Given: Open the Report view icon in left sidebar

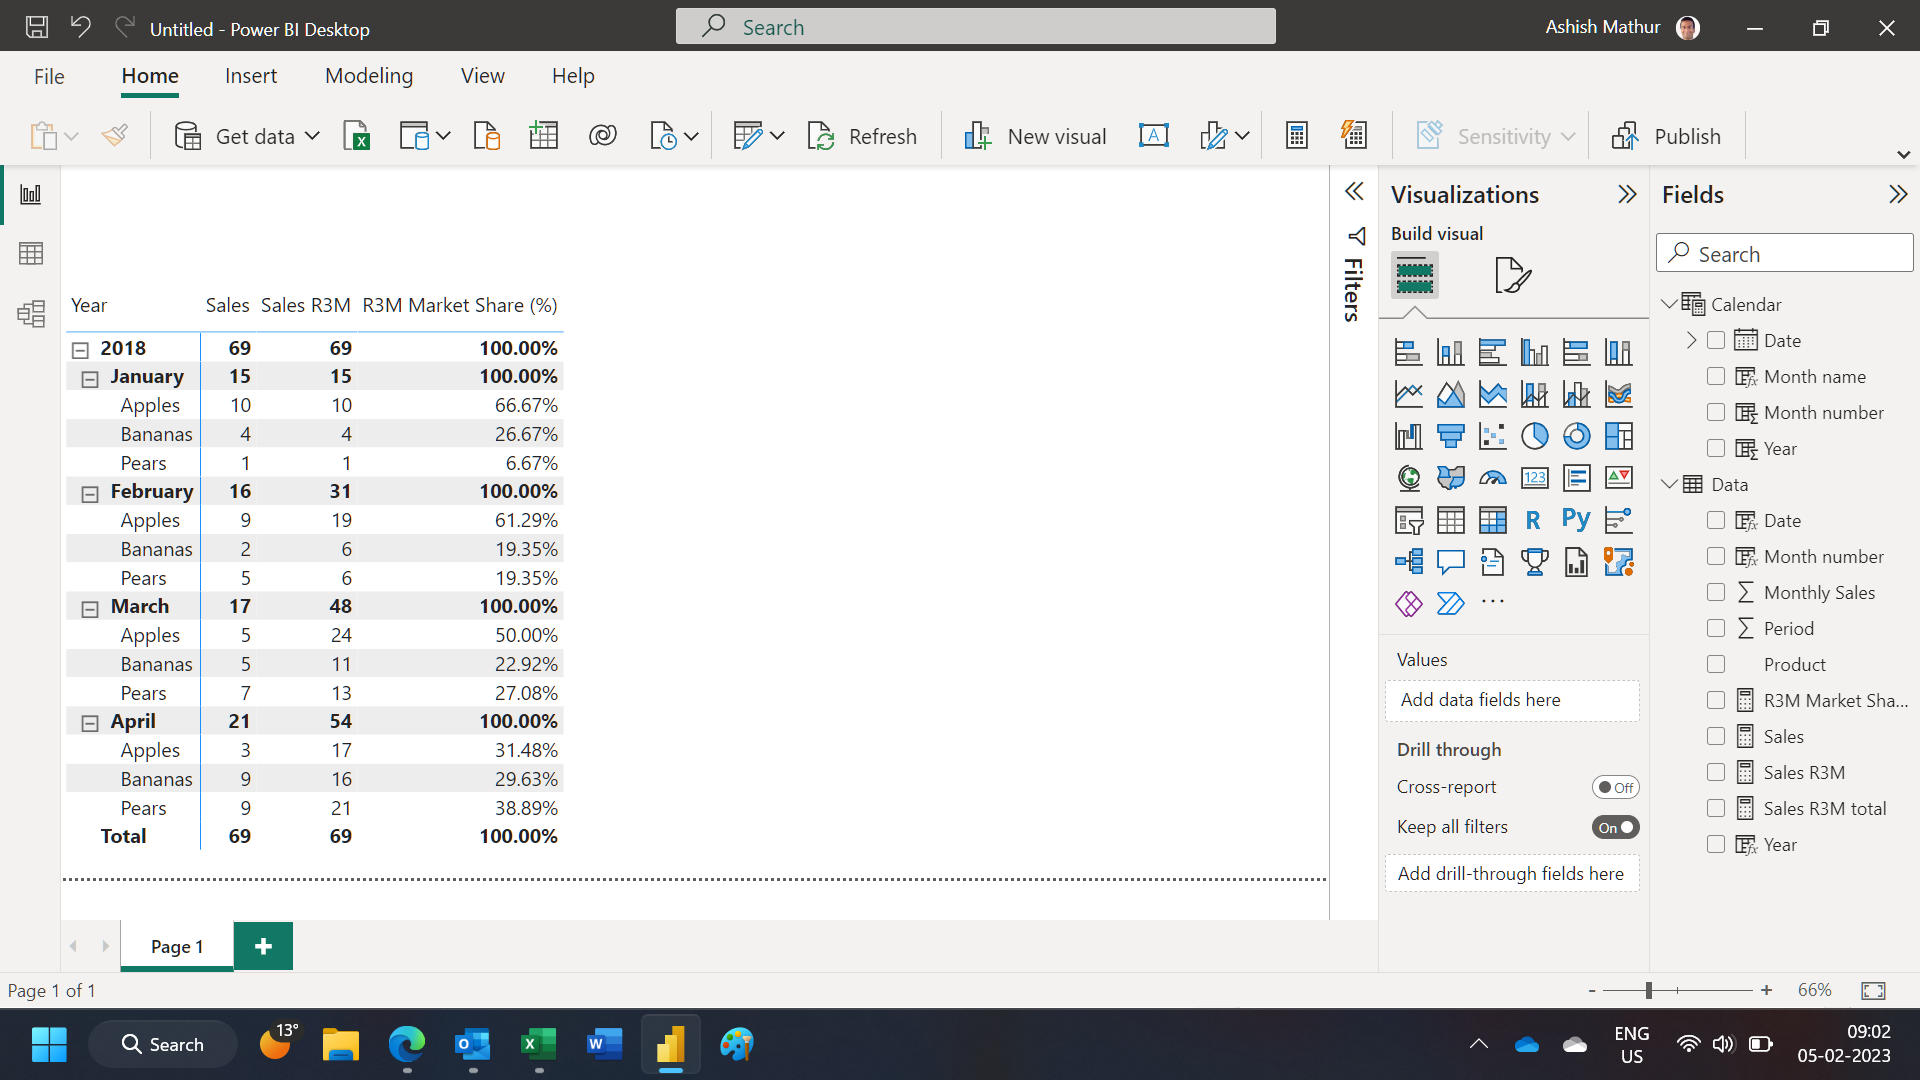Looking at the screenshot, I should (x=31, y=195).
